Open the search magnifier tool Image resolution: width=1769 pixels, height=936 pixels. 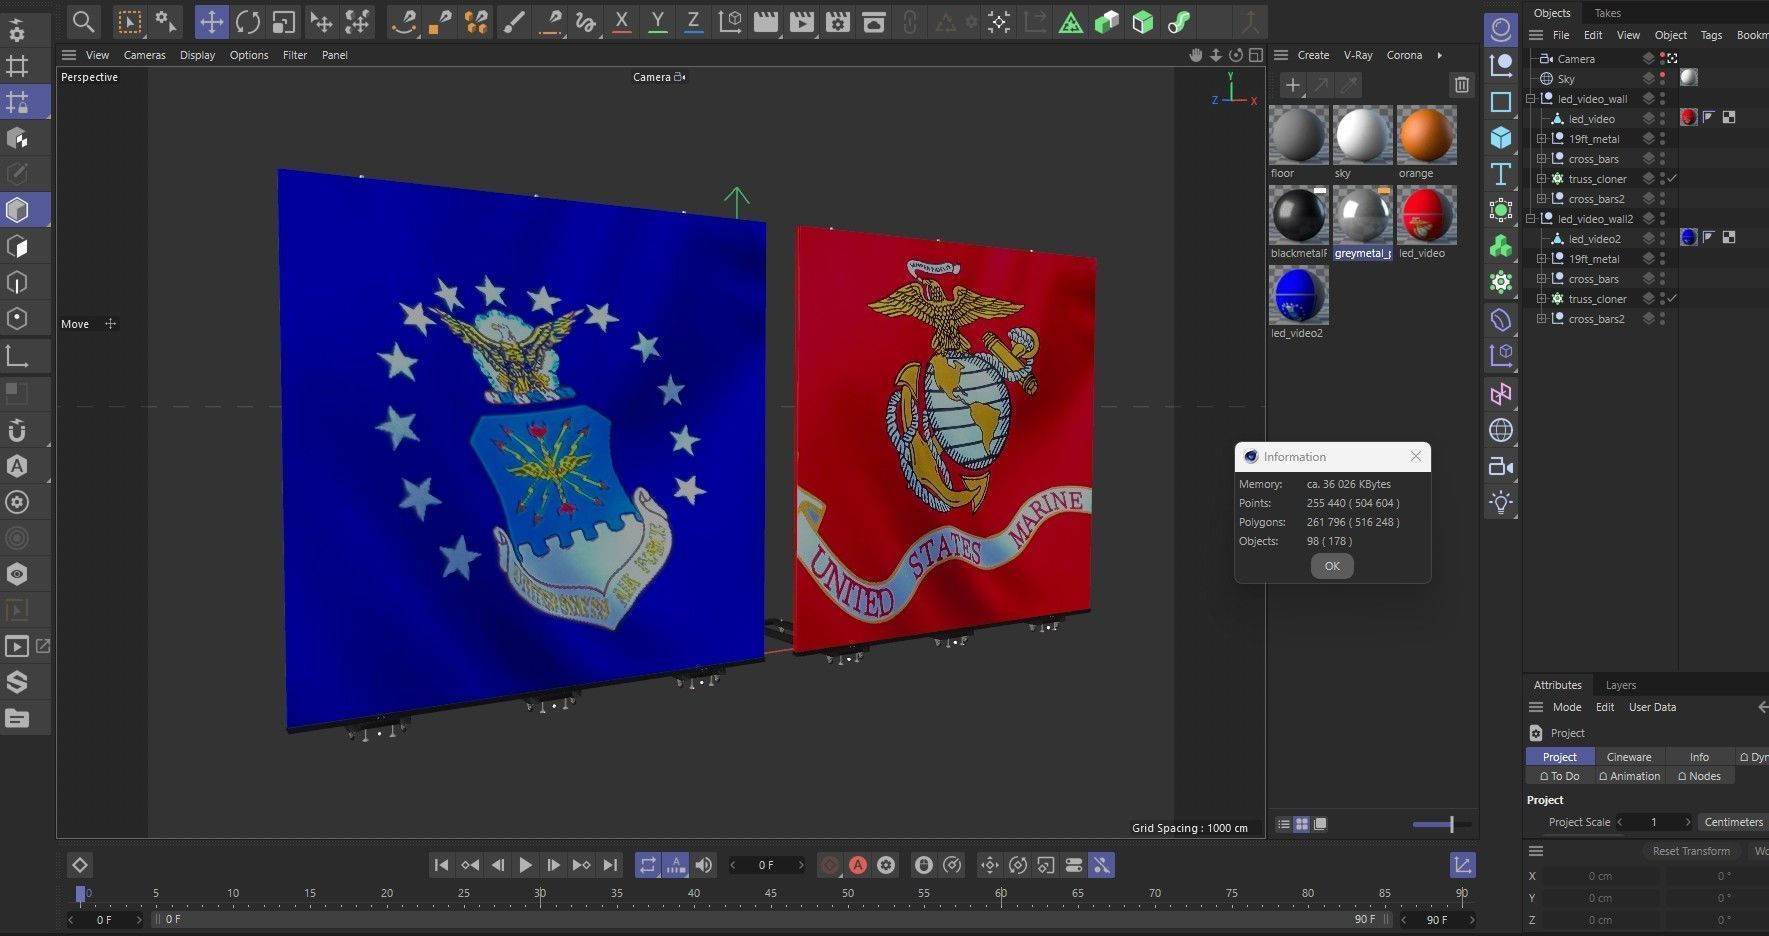[84, 22]
